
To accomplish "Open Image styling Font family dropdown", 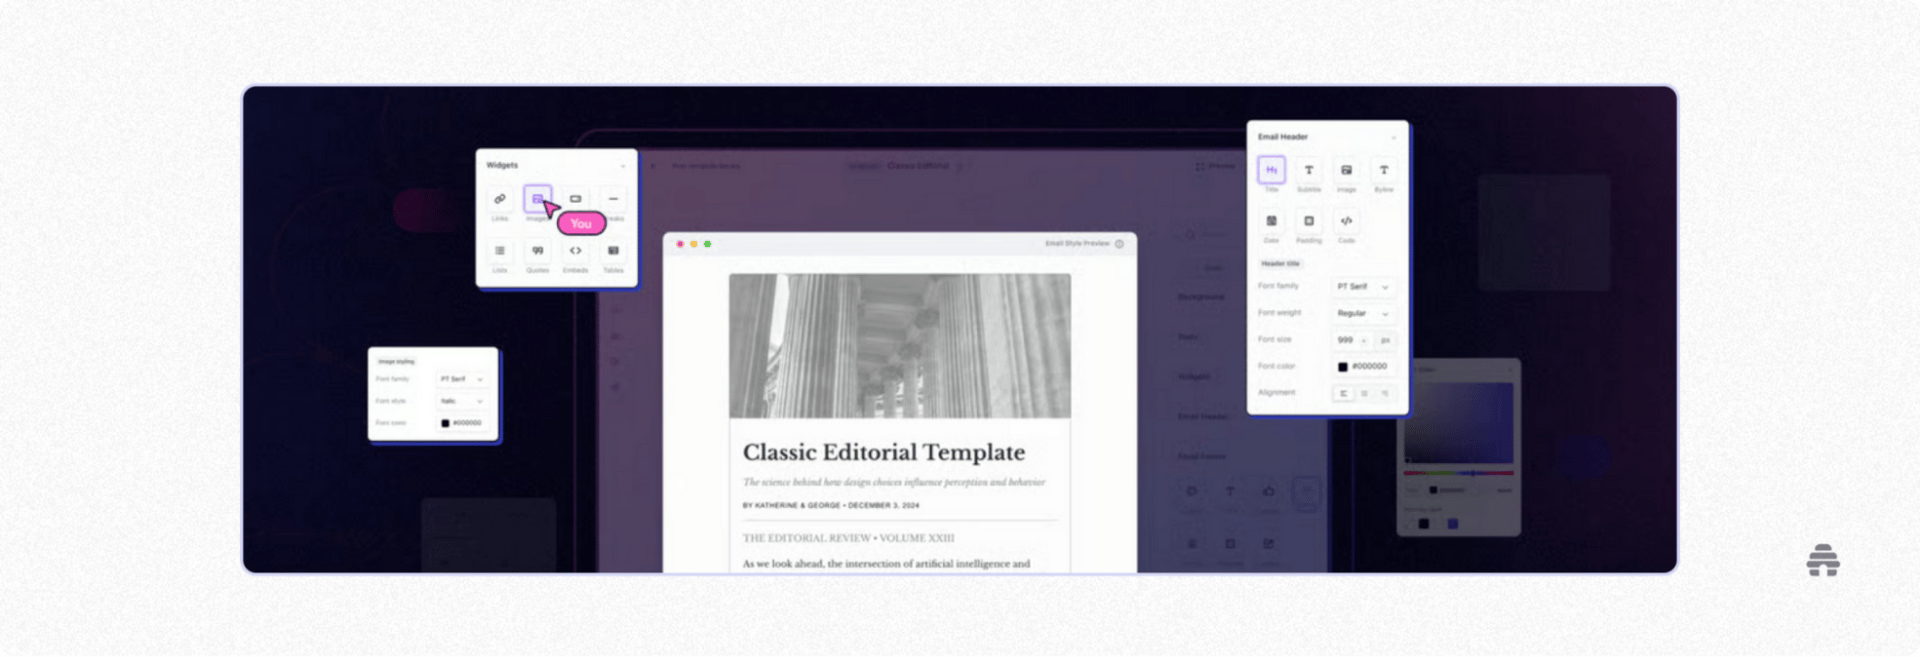I will pos(461,380).
